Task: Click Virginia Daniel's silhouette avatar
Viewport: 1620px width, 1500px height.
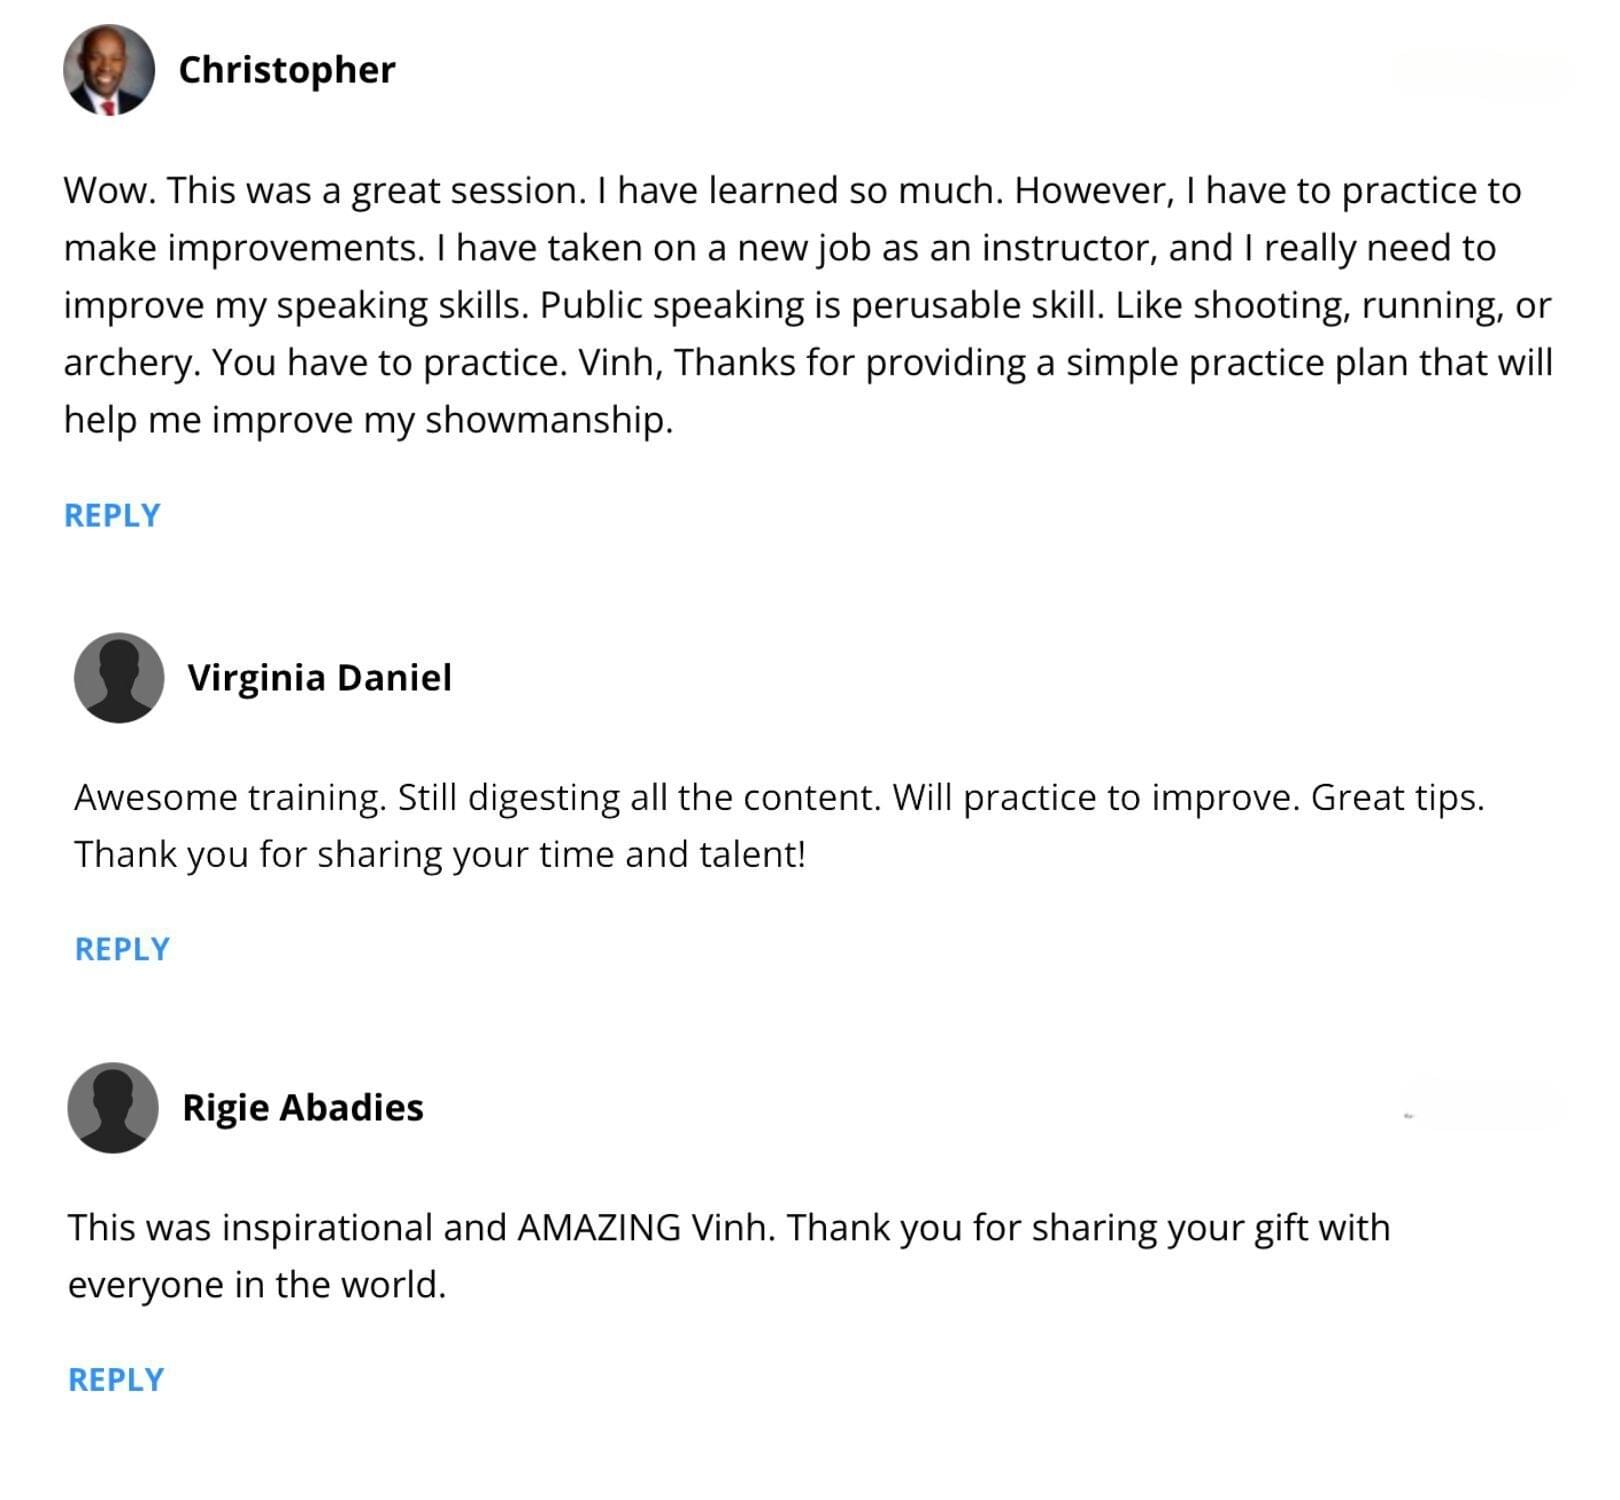Action: [x=119, y=678]
